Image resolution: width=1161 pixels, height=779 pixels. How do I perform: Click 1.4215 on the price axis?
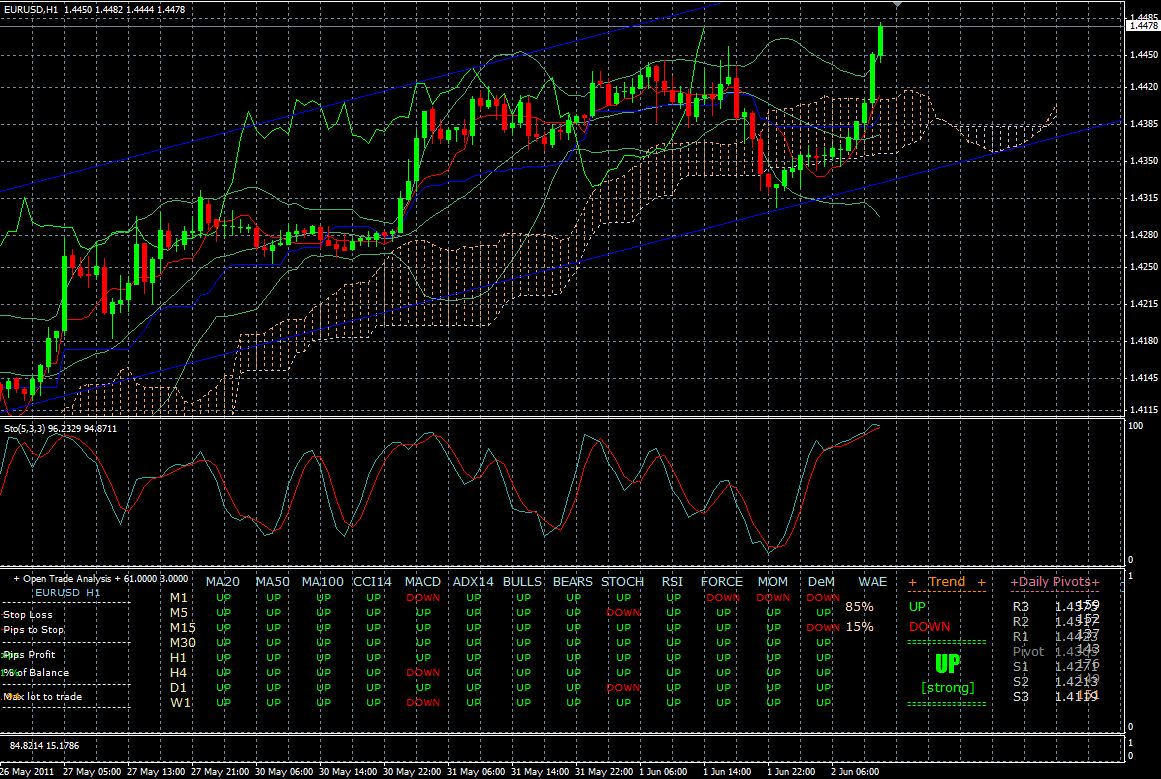point(1144,304)
